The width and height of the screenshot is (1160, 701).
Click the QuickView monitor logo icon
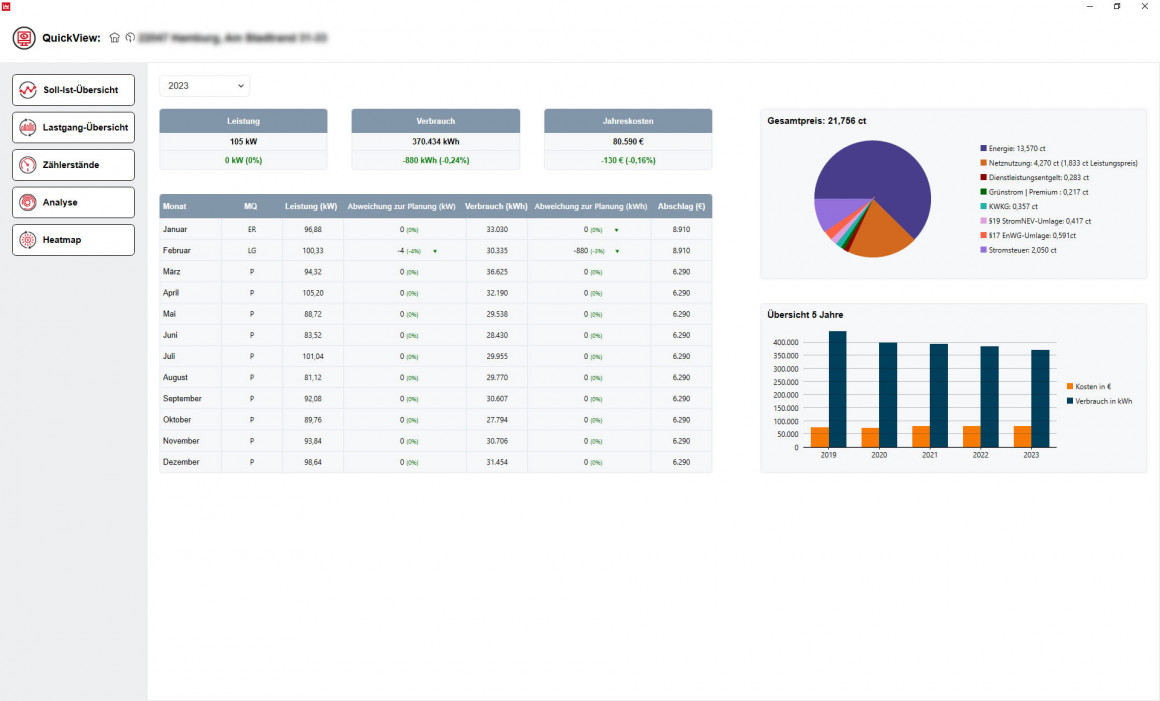click(x=24, y=38)
